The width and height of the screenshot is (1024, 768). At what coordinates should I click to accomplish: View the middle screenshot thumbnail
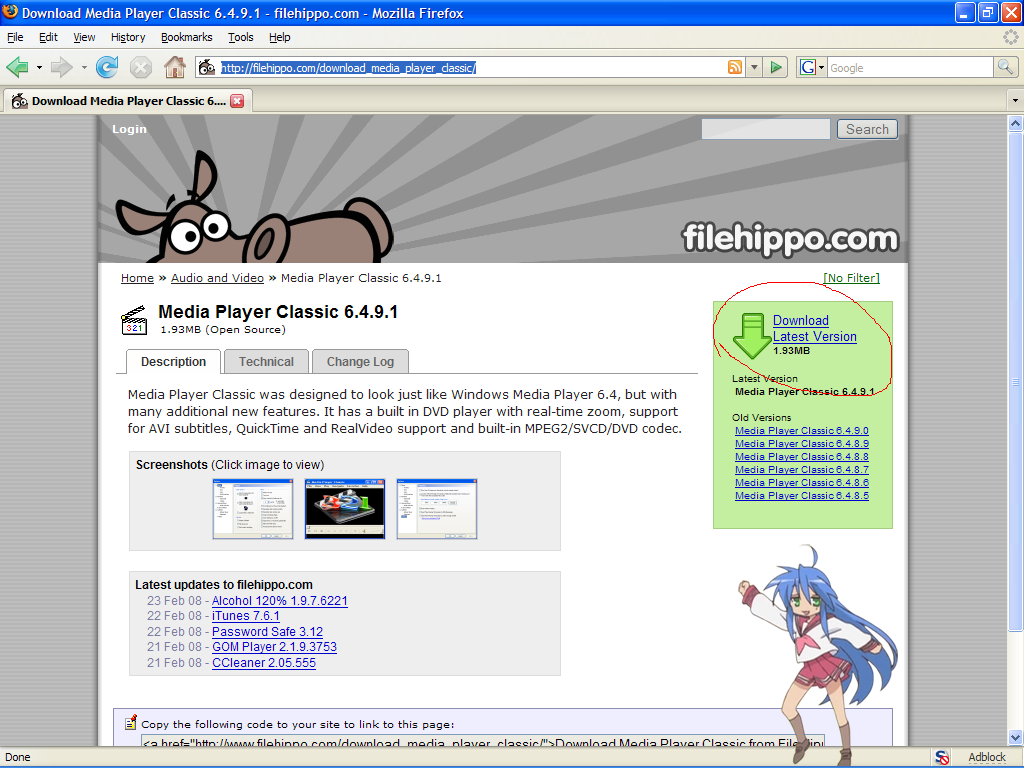(x=344, y=508)
